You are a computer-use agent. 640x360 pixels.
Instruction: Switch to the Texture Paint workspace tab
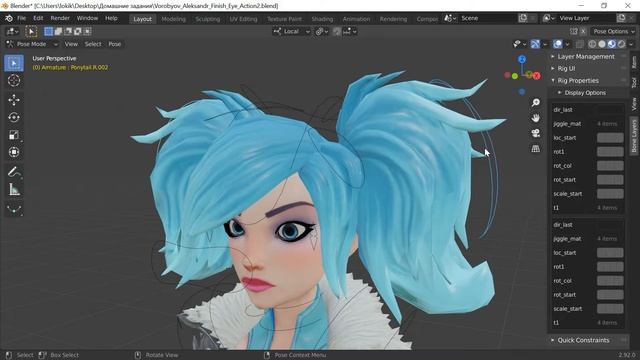click(284, 19)
